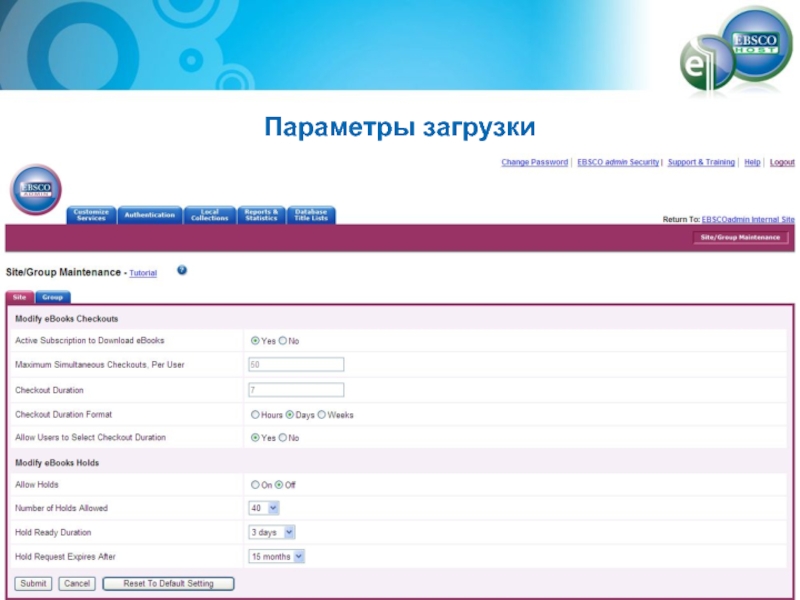
Task: Turn Allow Holds to On
Action: 255,485
